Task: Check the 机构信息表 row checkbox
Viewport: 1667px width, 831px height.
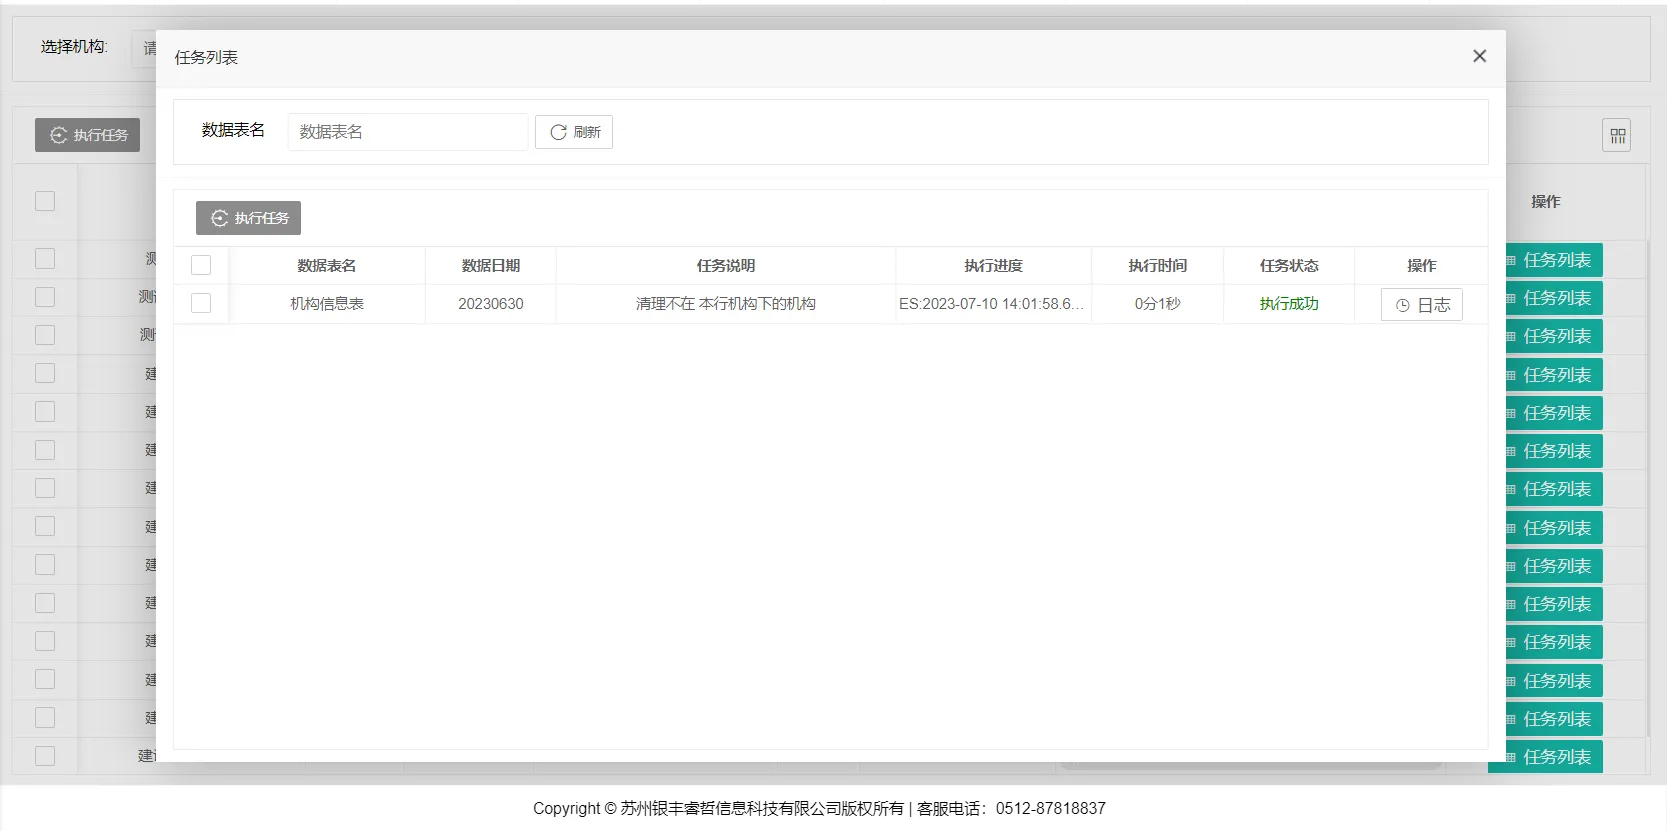Action: pyautogui.click(x=201, y=303)
